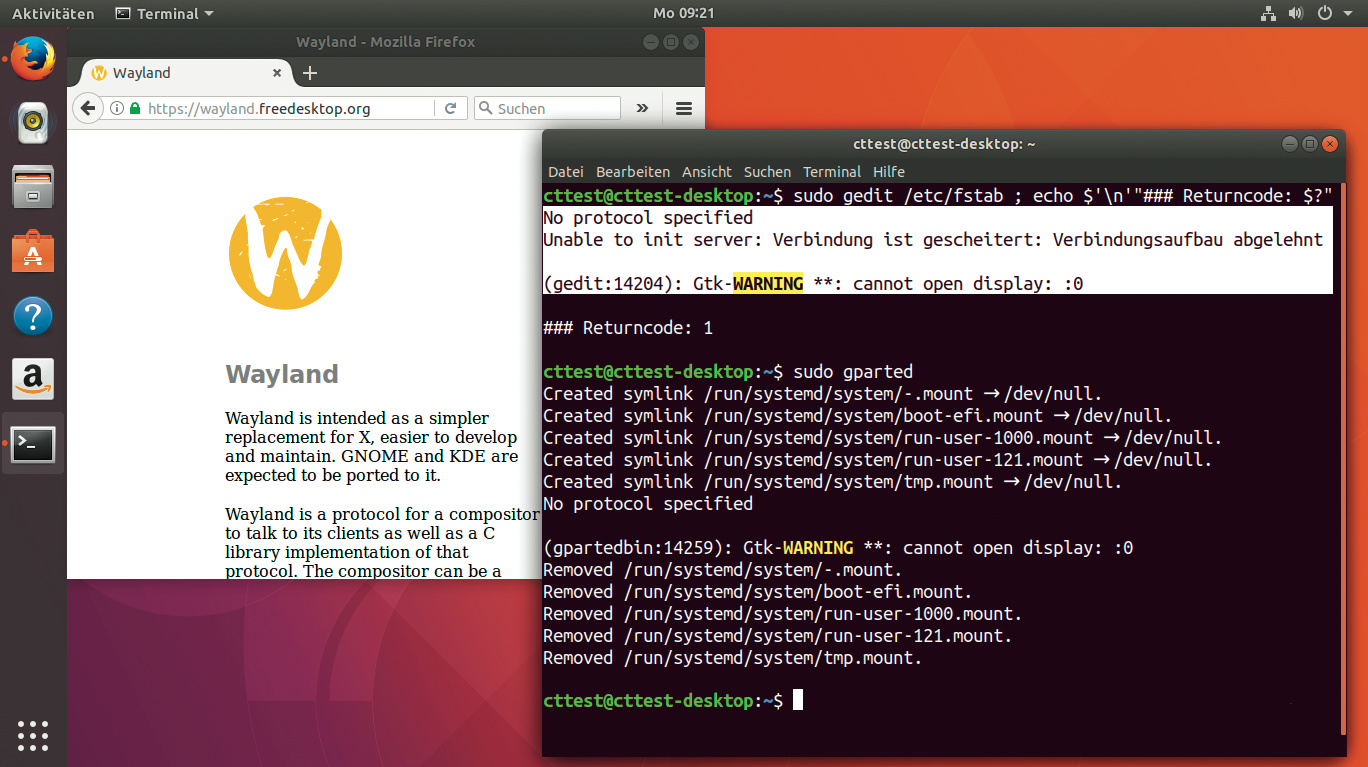Minimize the terminal window
This screenshot has width=1368, height=767.
[1291, 144]
